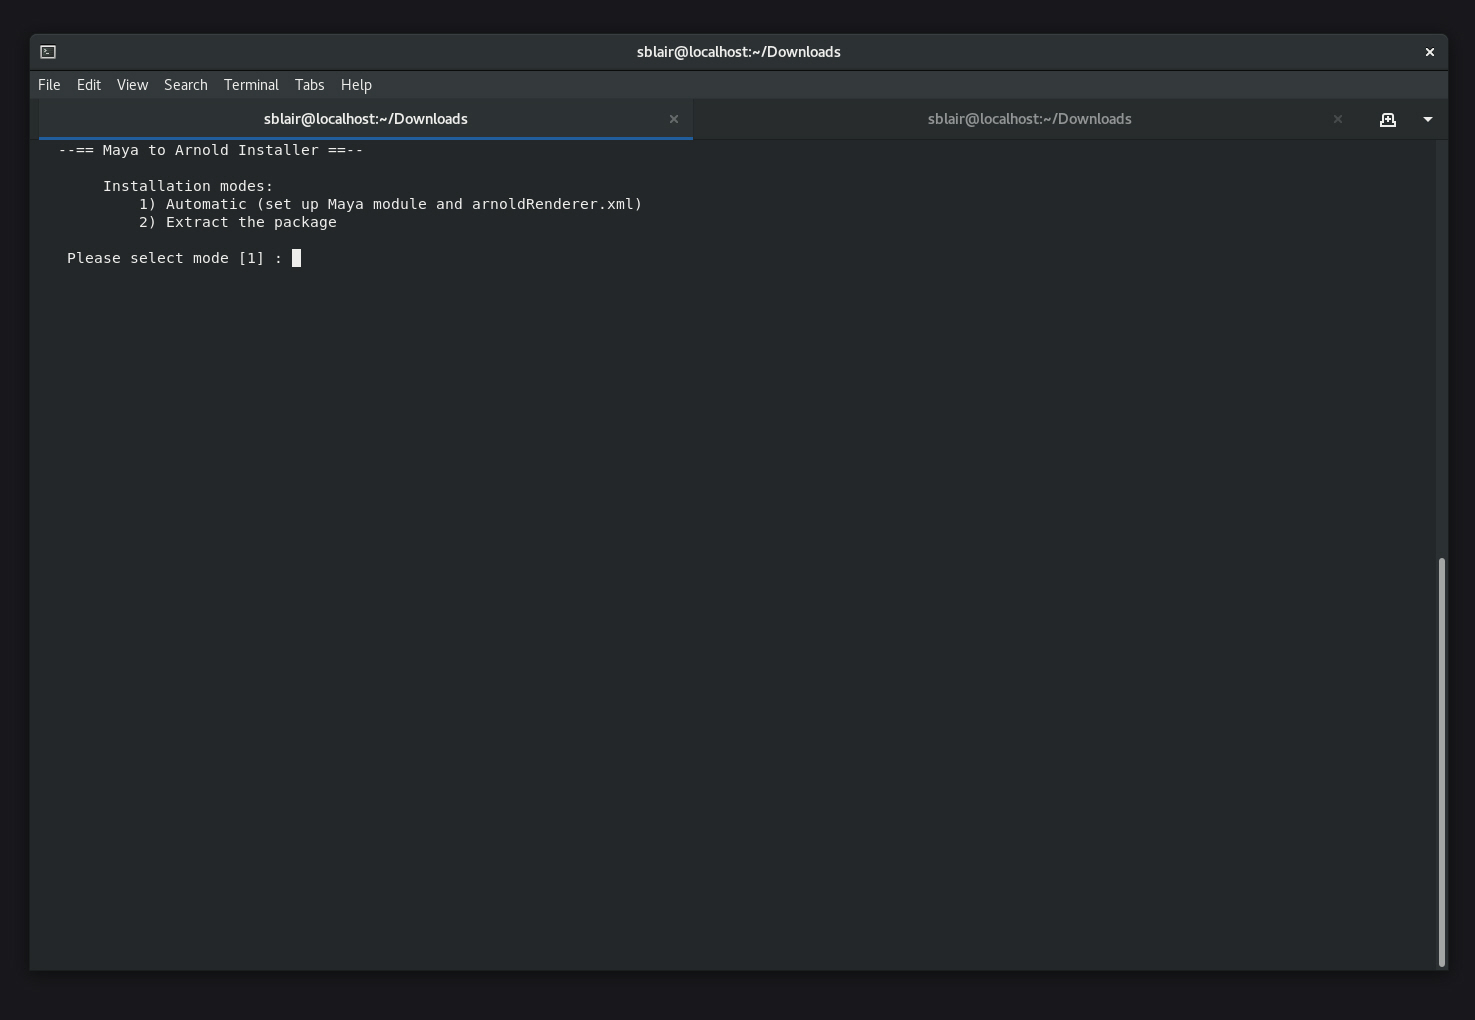Viewport: 1475px width, 1020px height.
Task: Click the terminal cursor at the mode prompt
Action: click(x=295, y=258)
